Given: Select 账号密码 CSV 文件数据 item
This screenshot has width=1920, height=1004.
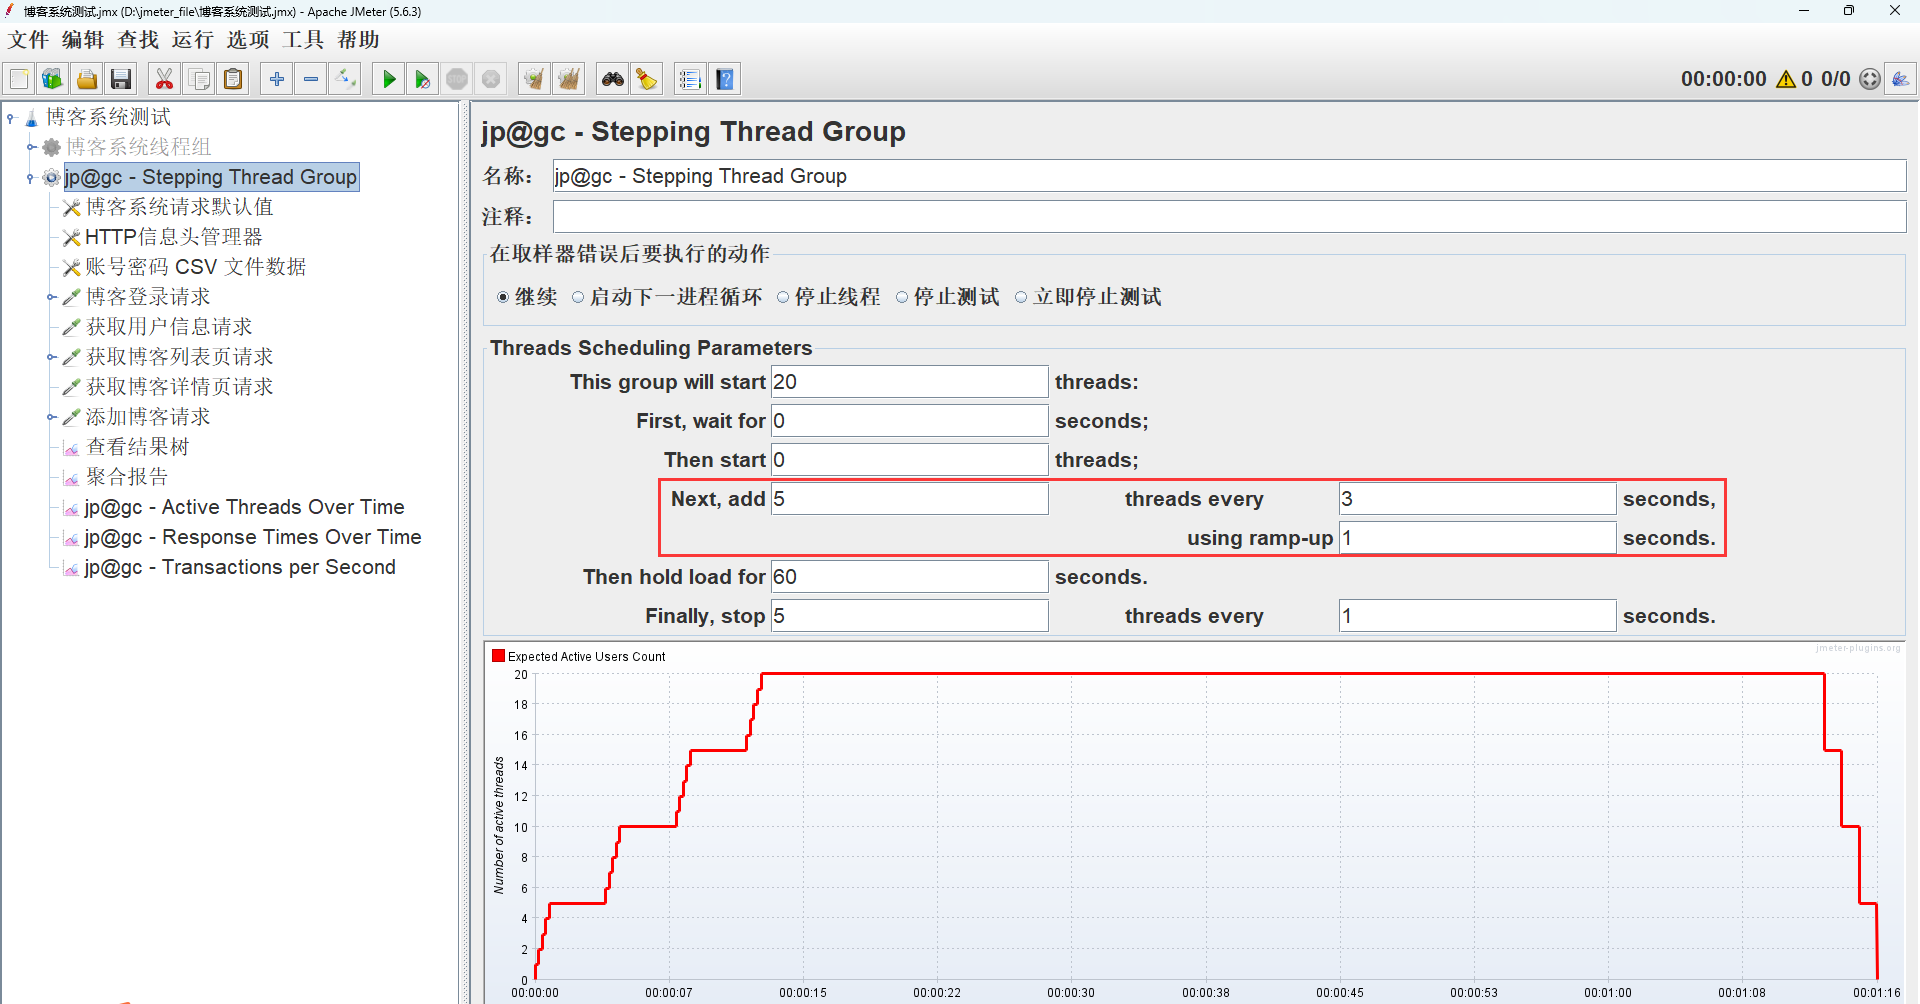Looking at the screenshot, I should [195, 267].
